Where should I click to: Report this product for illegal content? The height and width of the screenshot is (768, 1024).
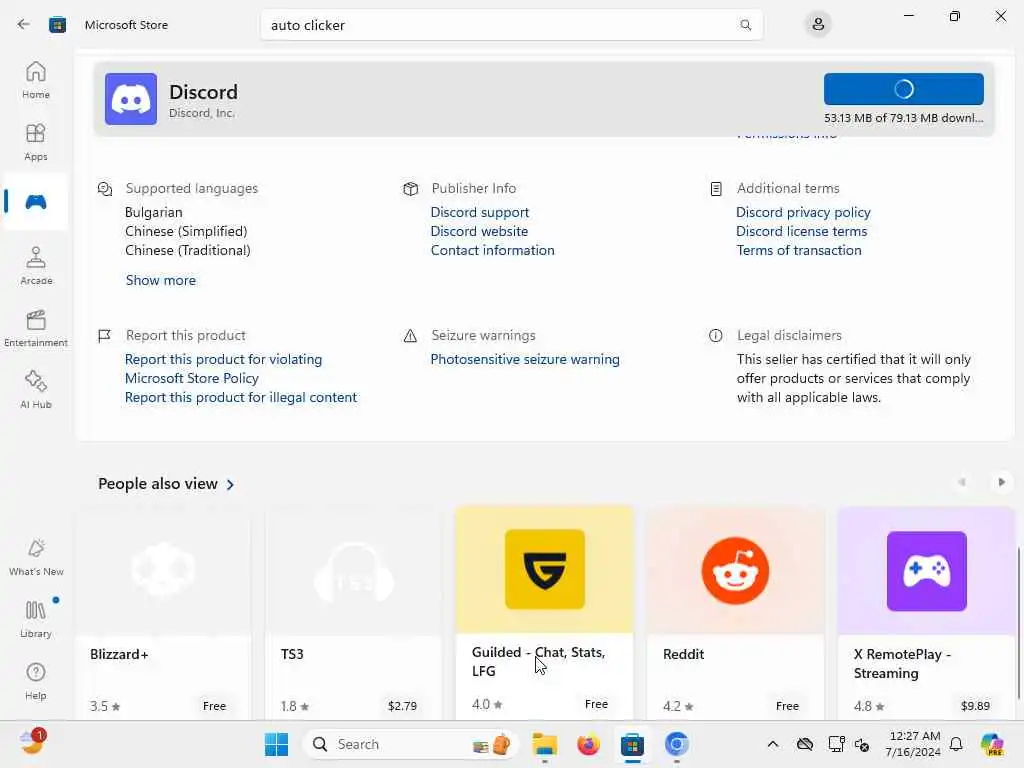click(x=241, y=397)
